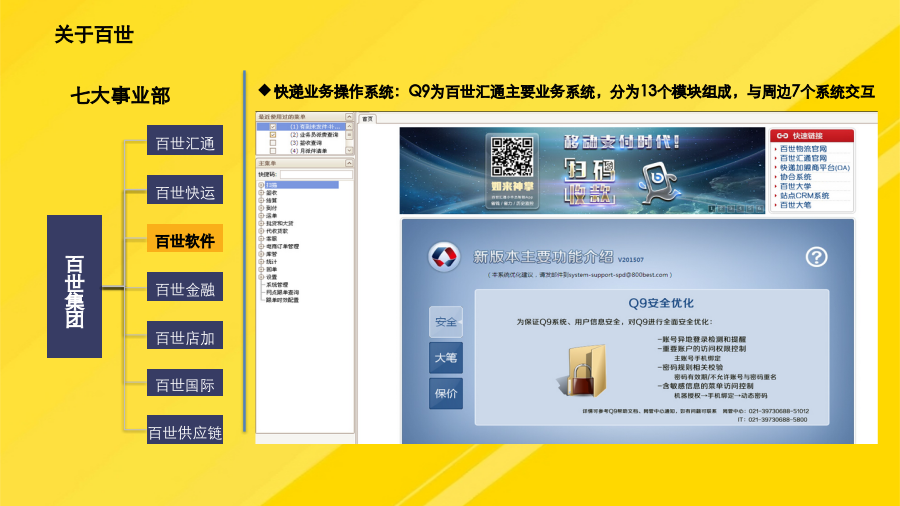Viewport: 900px width, 506px height.
Task: Select the 安全 feature tab
Action: pyautogui.click(x=445, y=322)
